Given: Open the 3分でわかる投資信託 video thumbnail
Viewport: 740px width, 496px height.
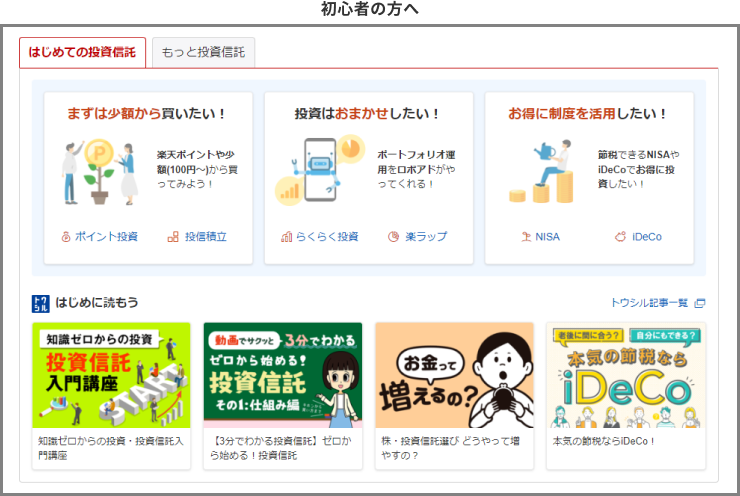Looking at the screenshot, I should tap(283, 375).
